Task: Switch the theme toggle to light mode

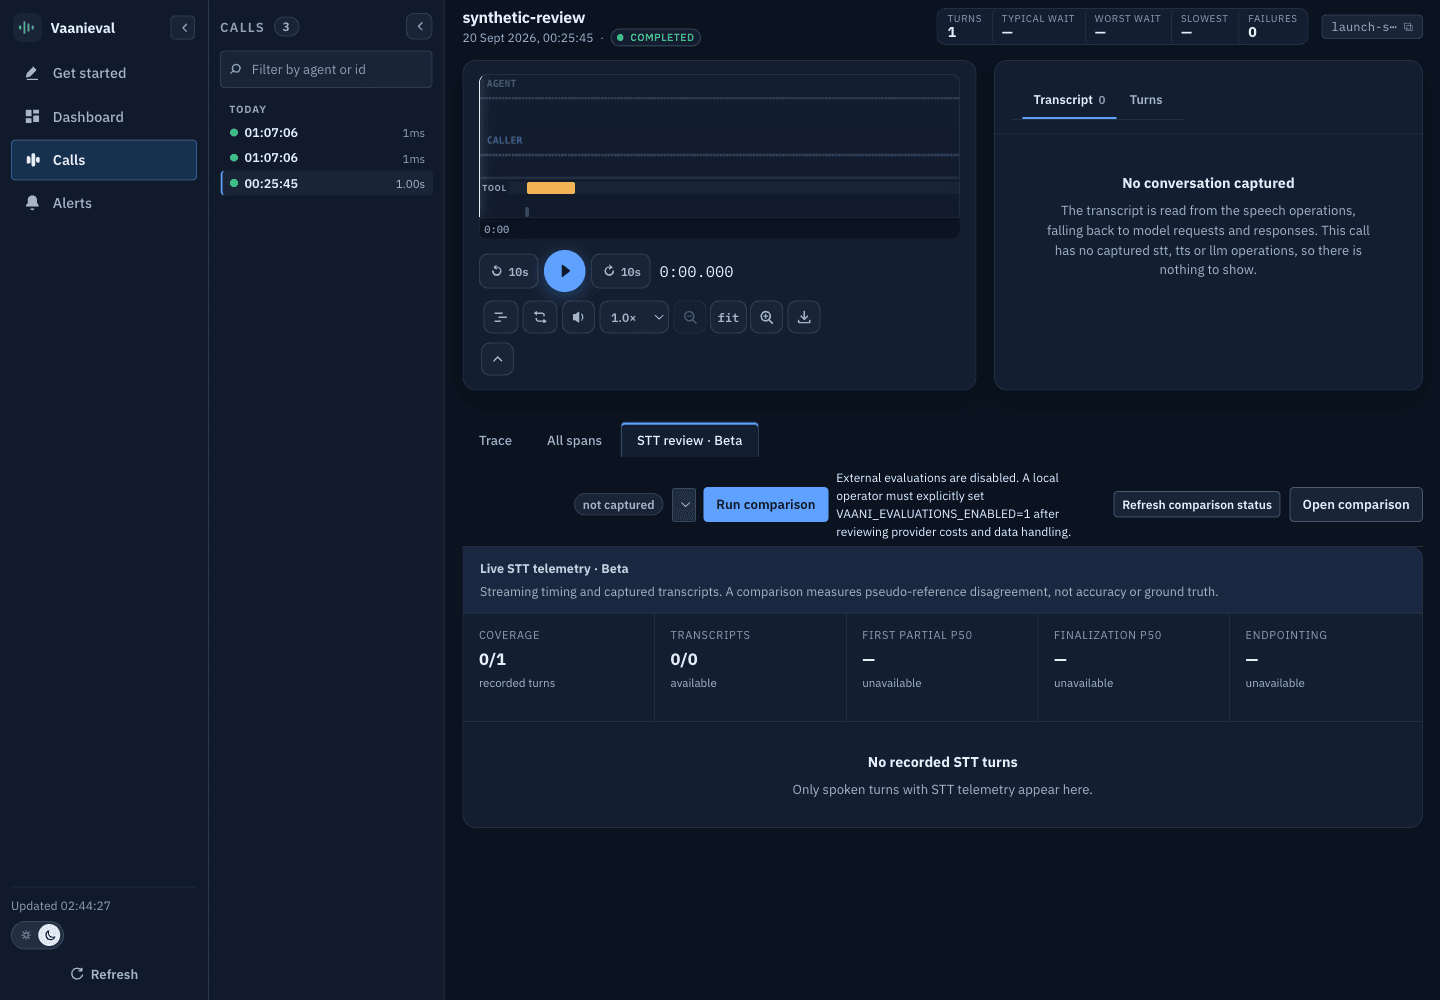Action: pyautogui.click(x=26, y=935)
